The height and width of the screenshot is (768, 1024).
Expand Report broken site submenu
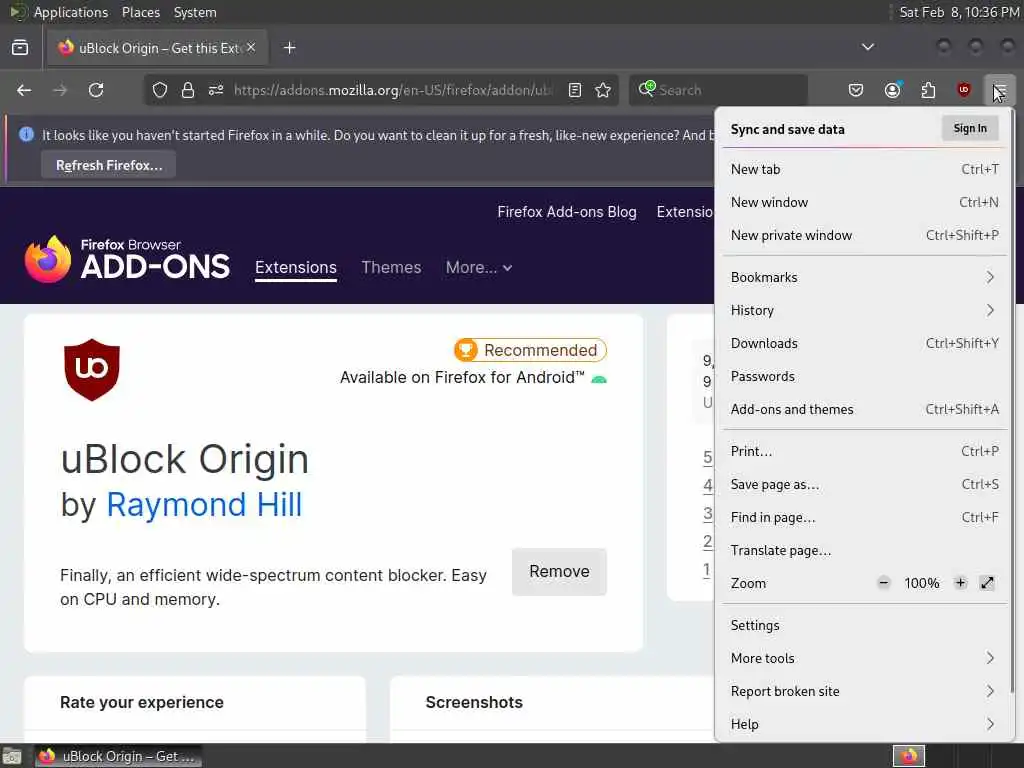click(x=865, y=692)
